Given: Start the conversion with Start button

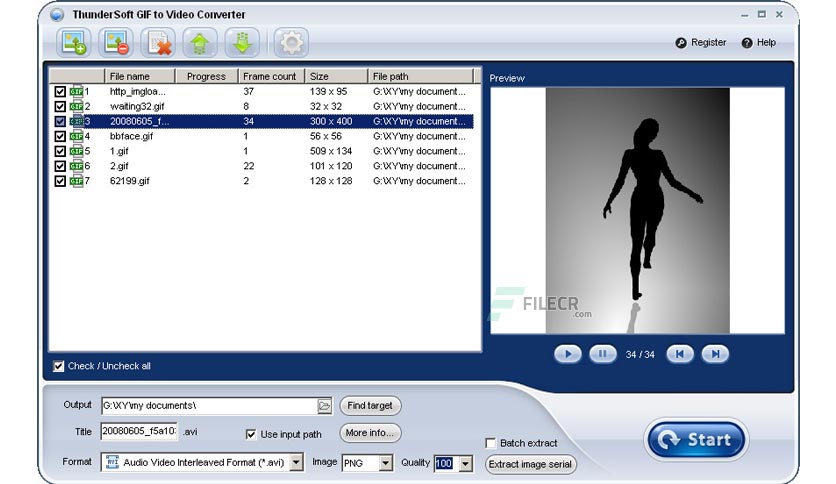Looking at the screenshot, I should click(x=696, y=440).
